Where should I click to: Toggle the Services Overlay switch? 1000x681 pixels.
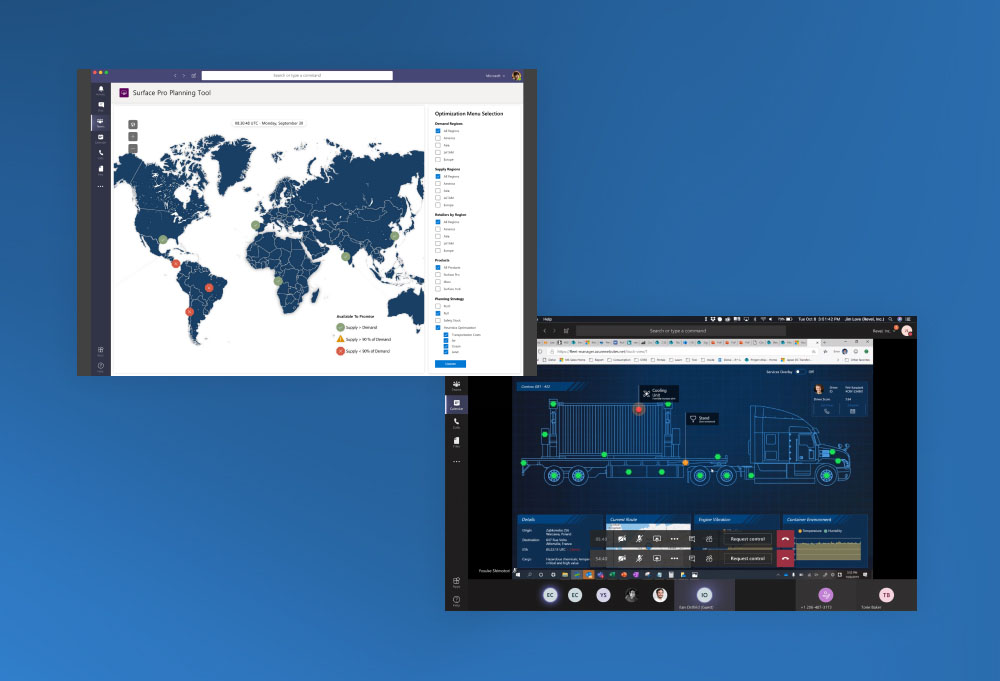pyautogui.click(x=798, y=372)
